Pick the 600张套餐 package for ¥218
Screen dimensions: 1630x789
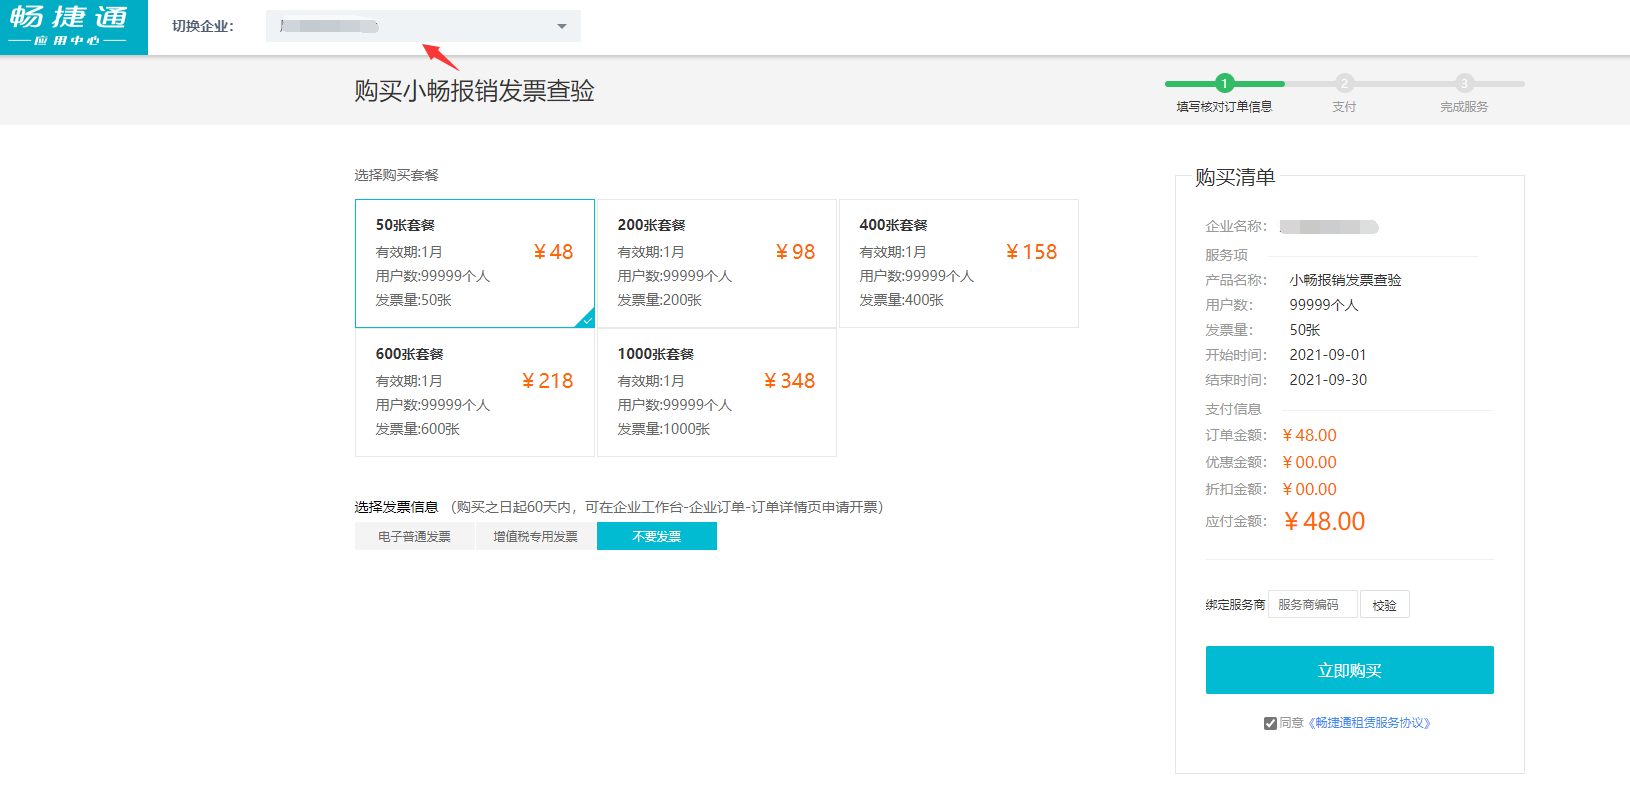(x=474, y=392)
